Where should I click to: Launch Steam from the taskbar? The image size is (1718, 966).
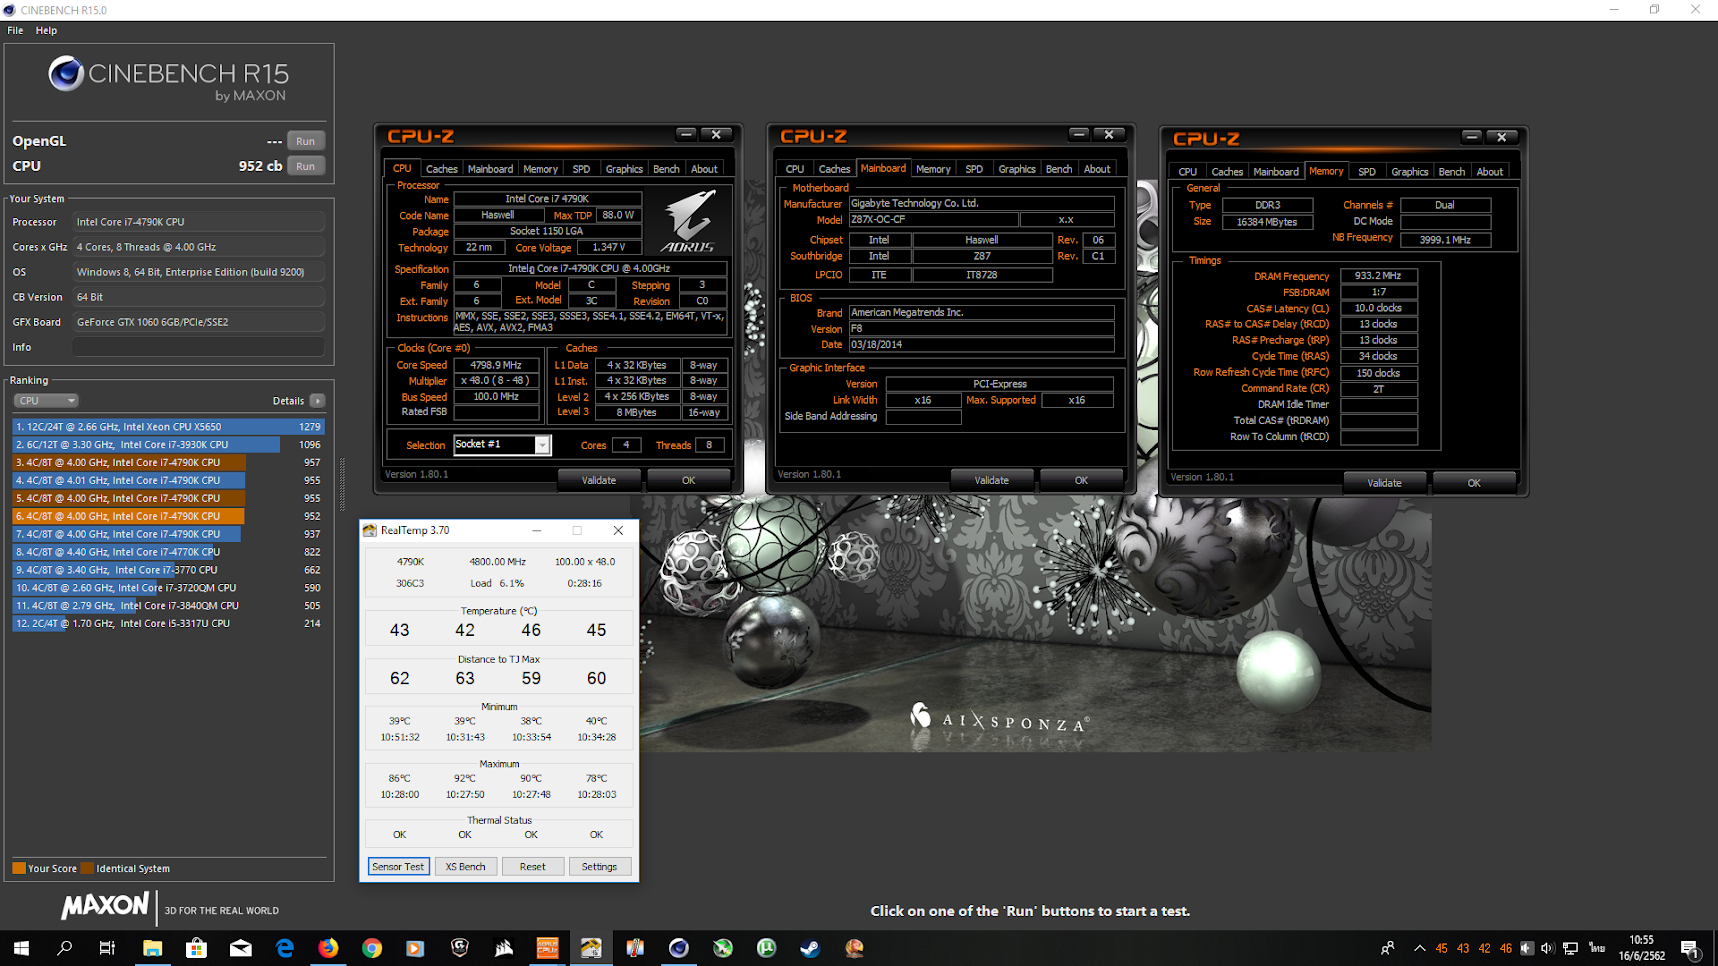(810, 948)
